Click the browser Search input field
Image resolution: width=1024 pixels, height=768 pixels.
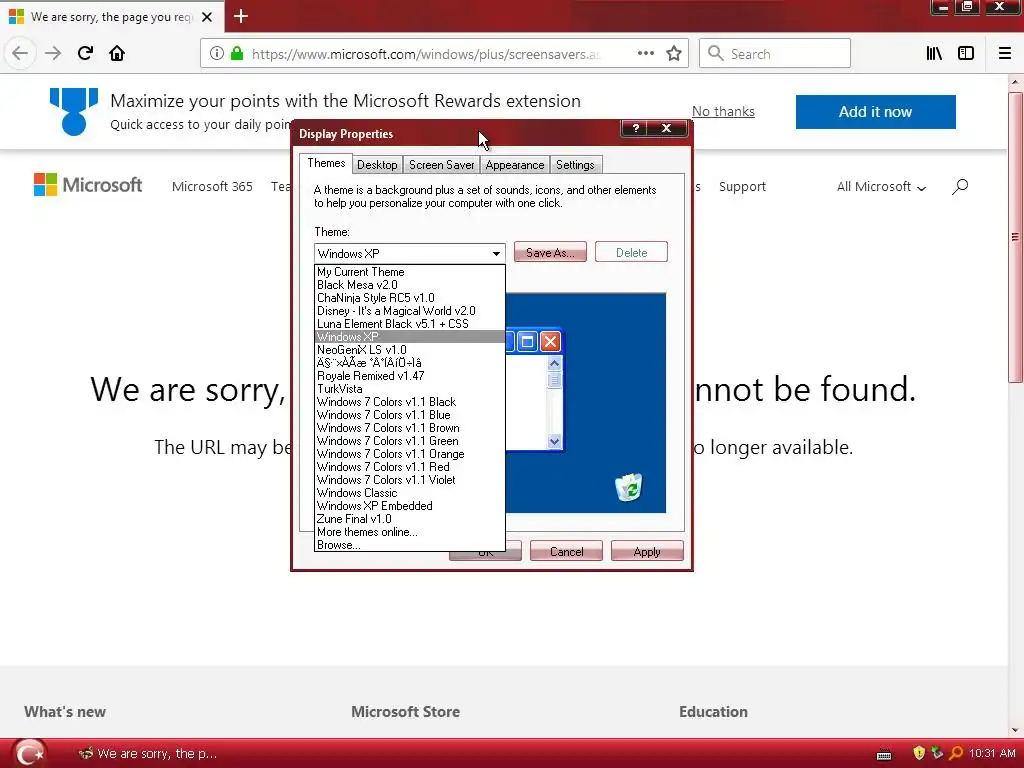775,54
